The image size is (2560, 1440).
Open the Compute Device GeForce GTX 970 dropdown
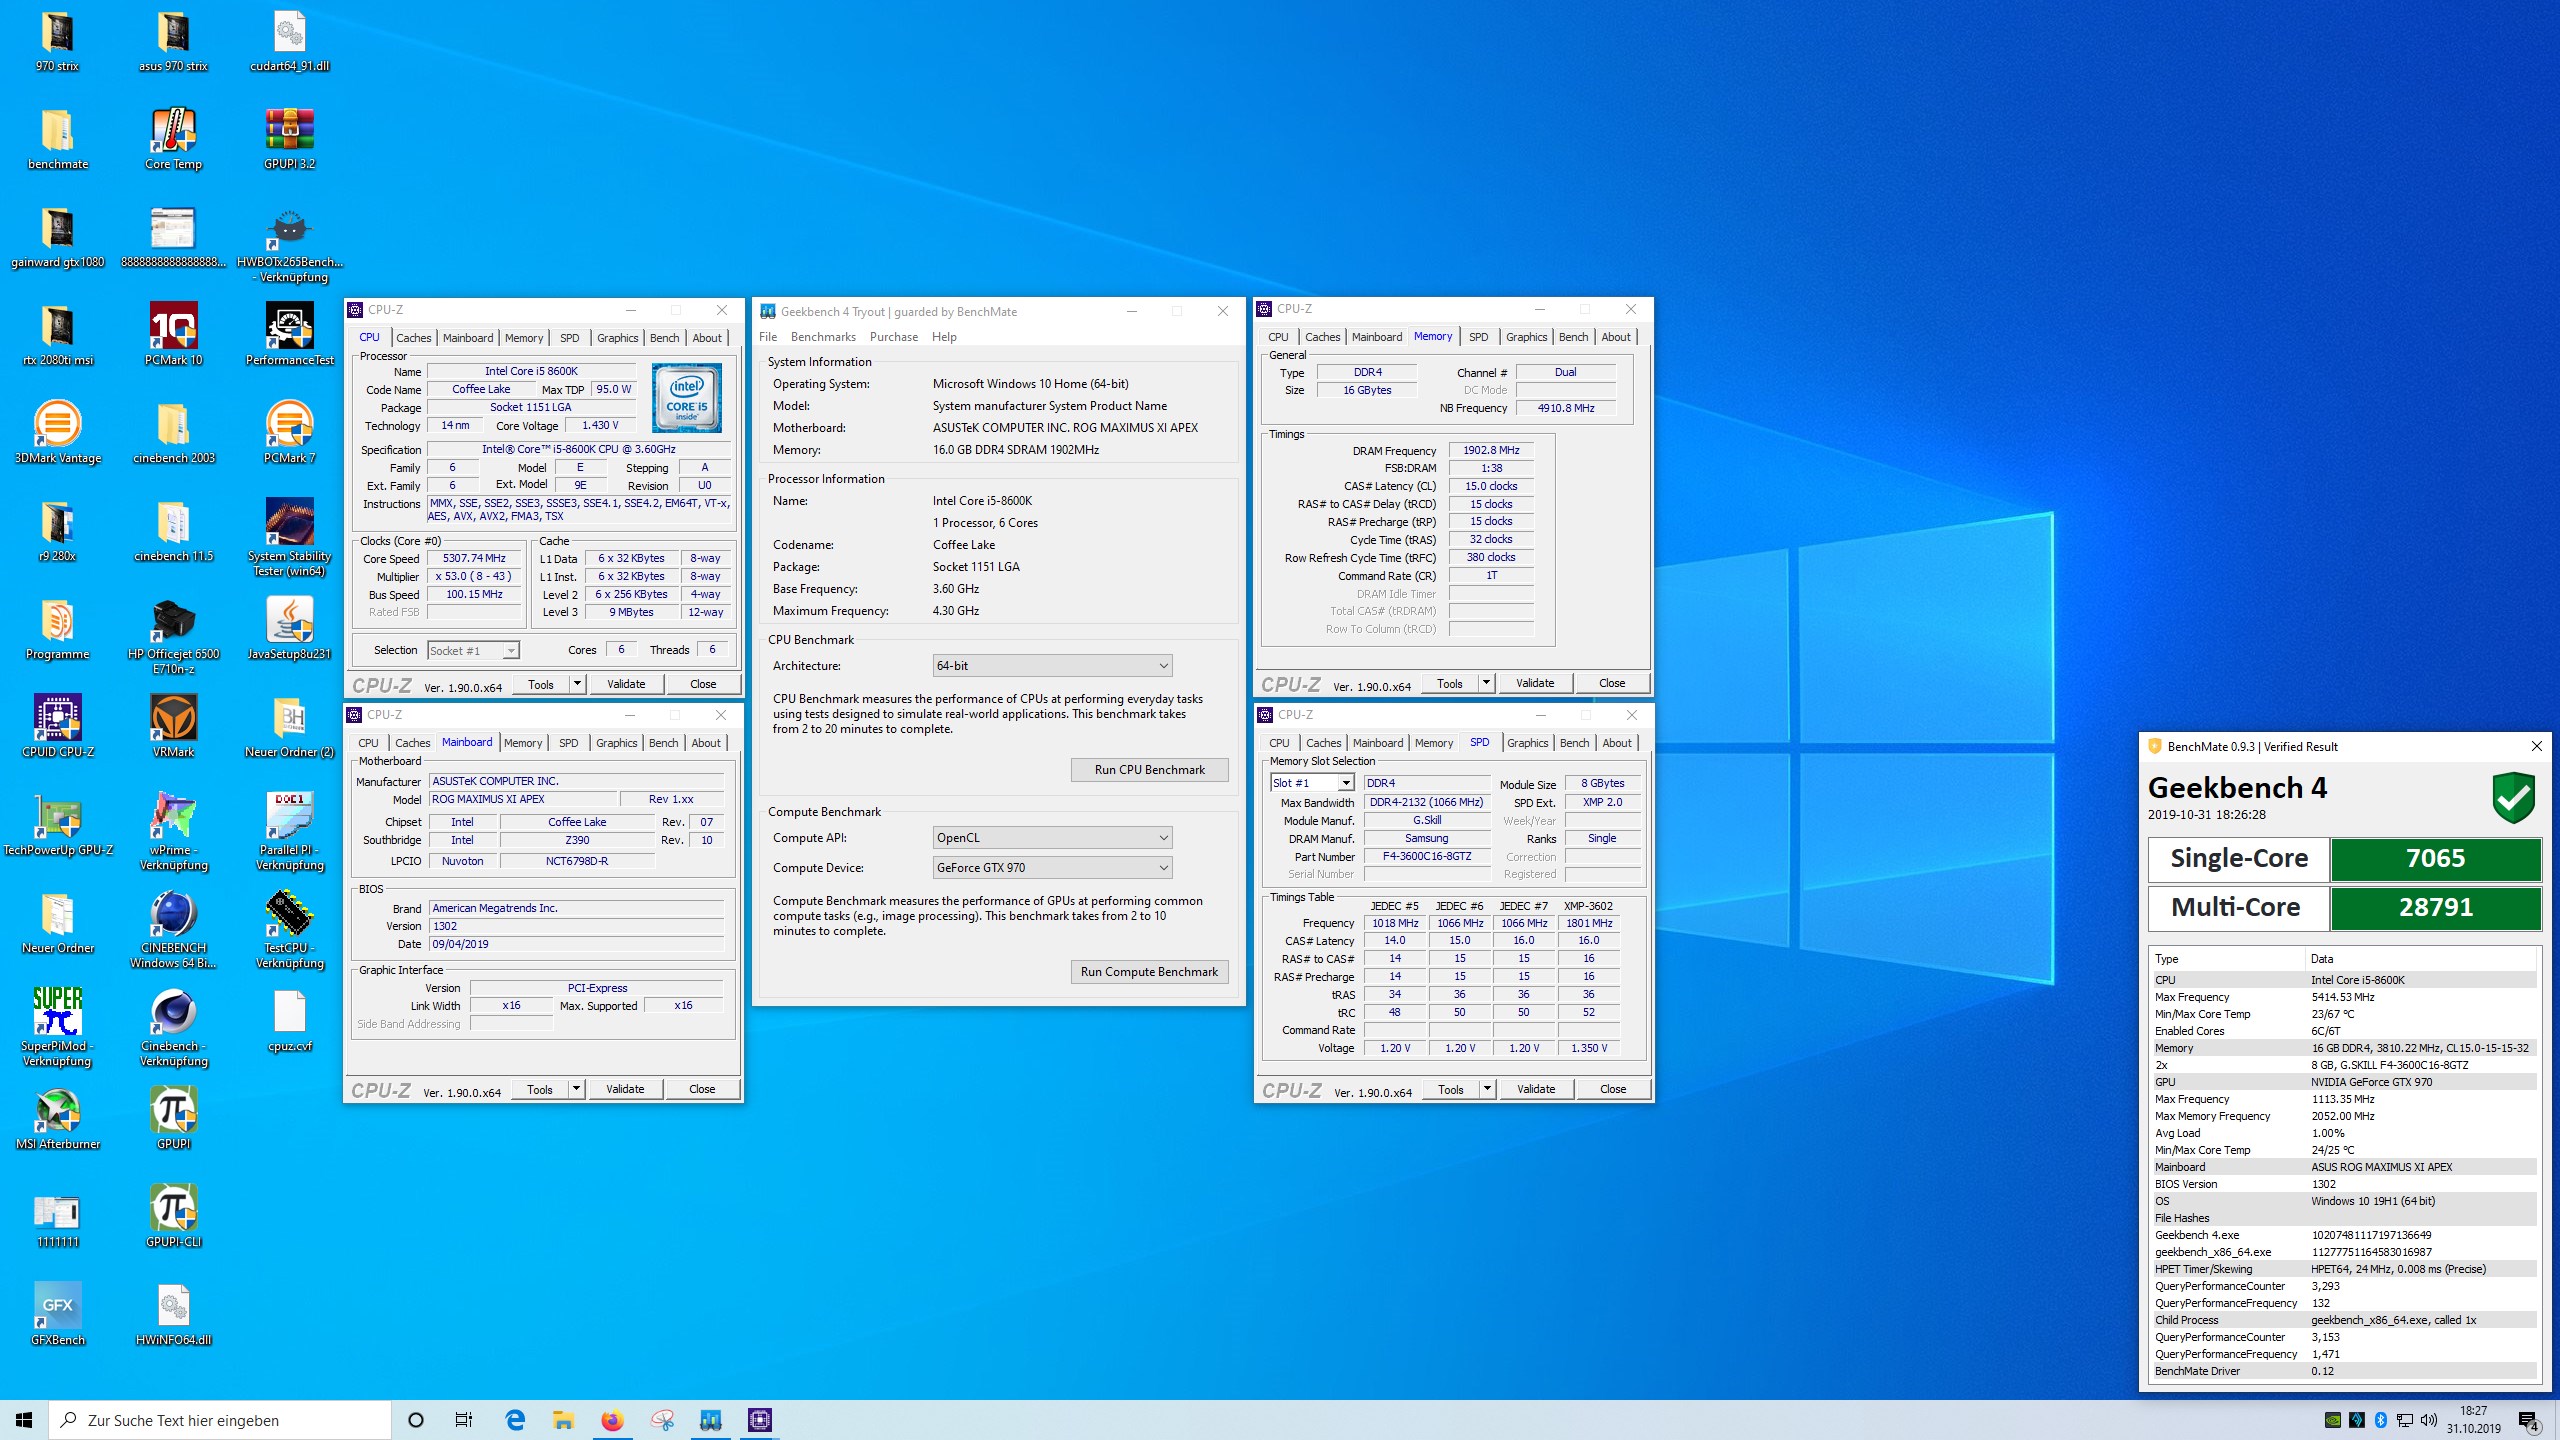coord(1052,868)
